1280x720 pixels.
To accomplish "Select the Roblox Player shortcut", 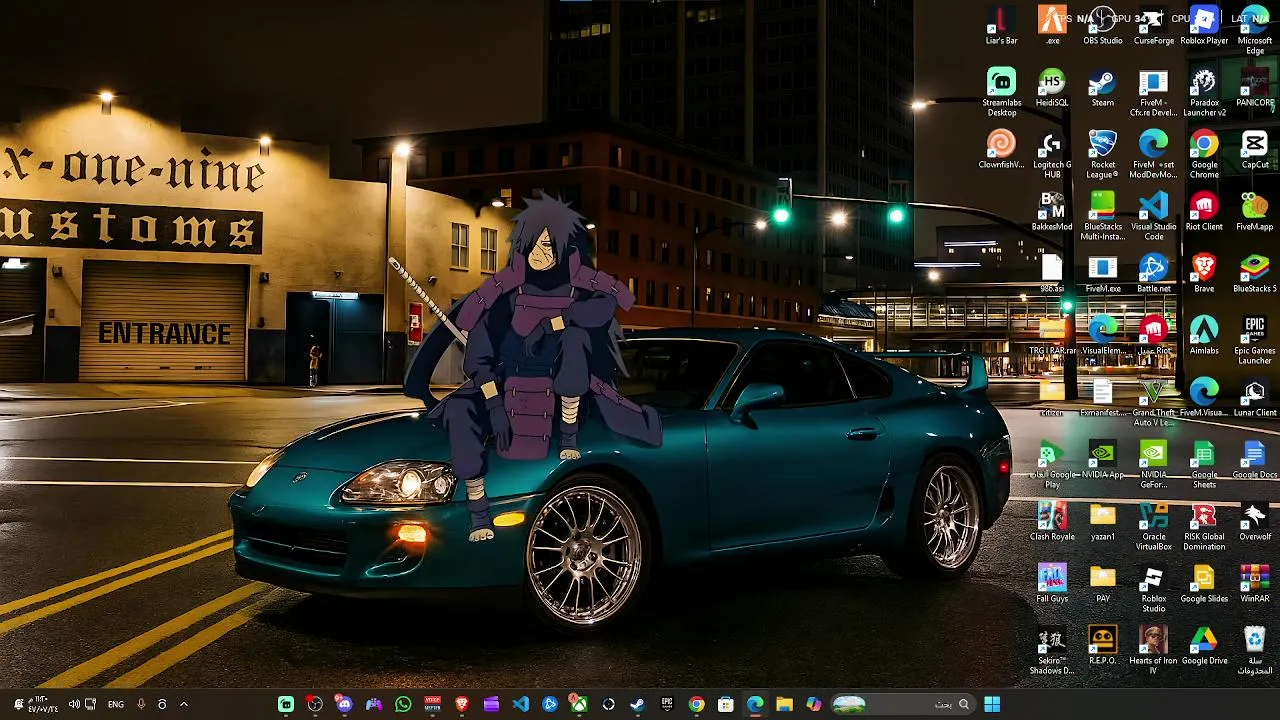I will (x=1204, y=26).
